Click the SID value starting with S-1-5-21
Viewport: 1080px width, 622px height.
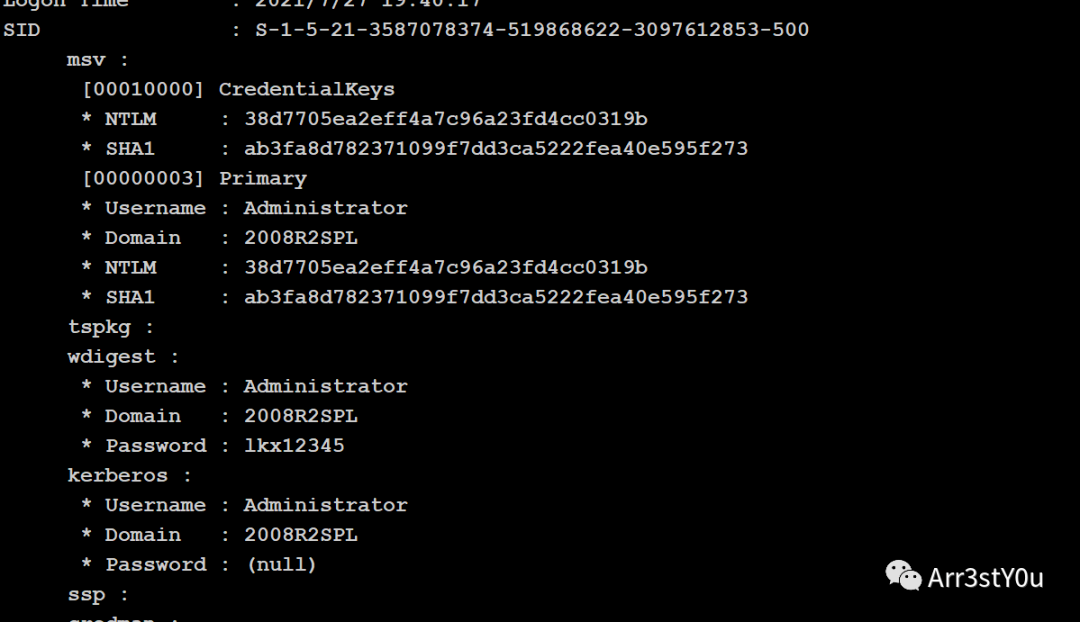(532, 30)
